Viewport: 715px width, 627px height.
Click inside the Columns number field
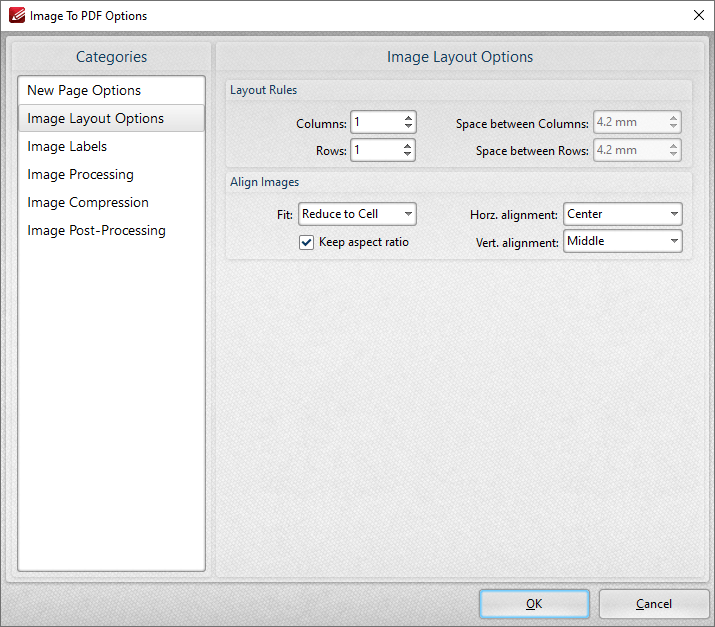tap(377, 122)
